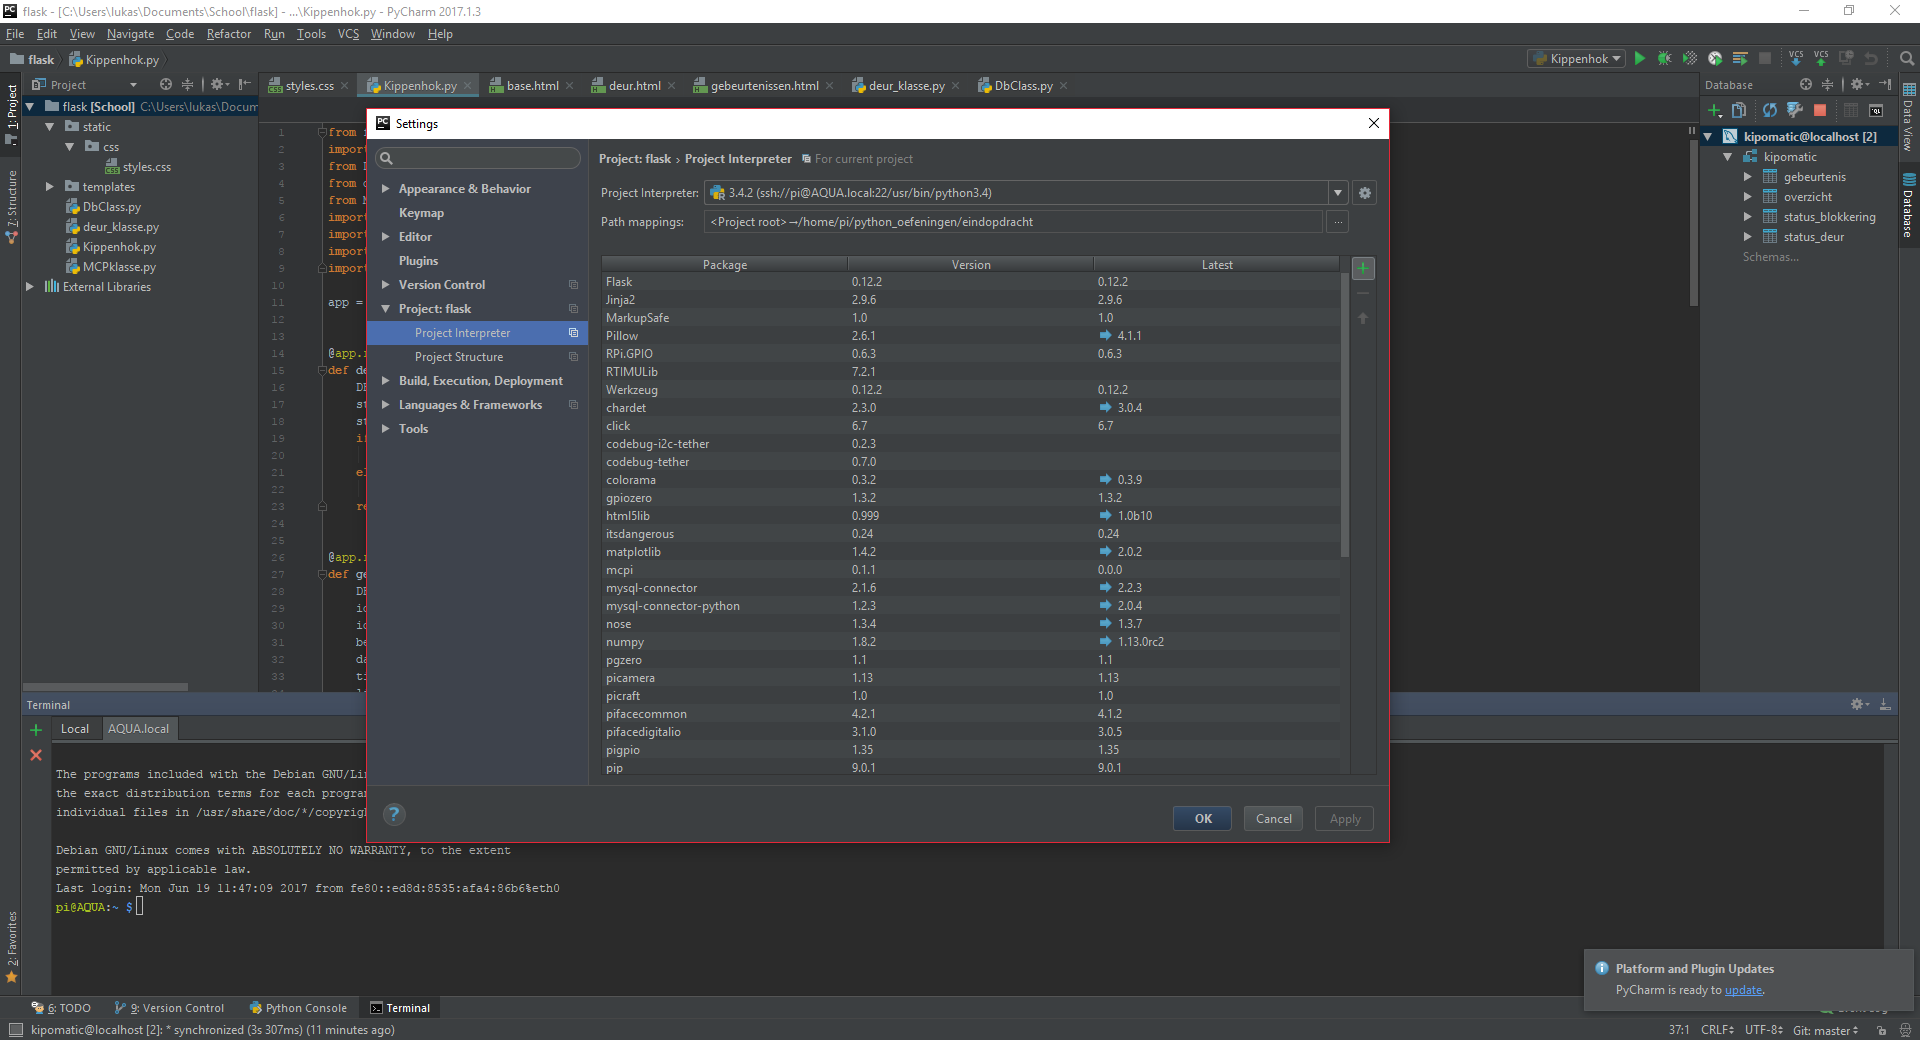1920x1040 pixels.
Task: Open the VCS menu
Action: tap(348, 34)
